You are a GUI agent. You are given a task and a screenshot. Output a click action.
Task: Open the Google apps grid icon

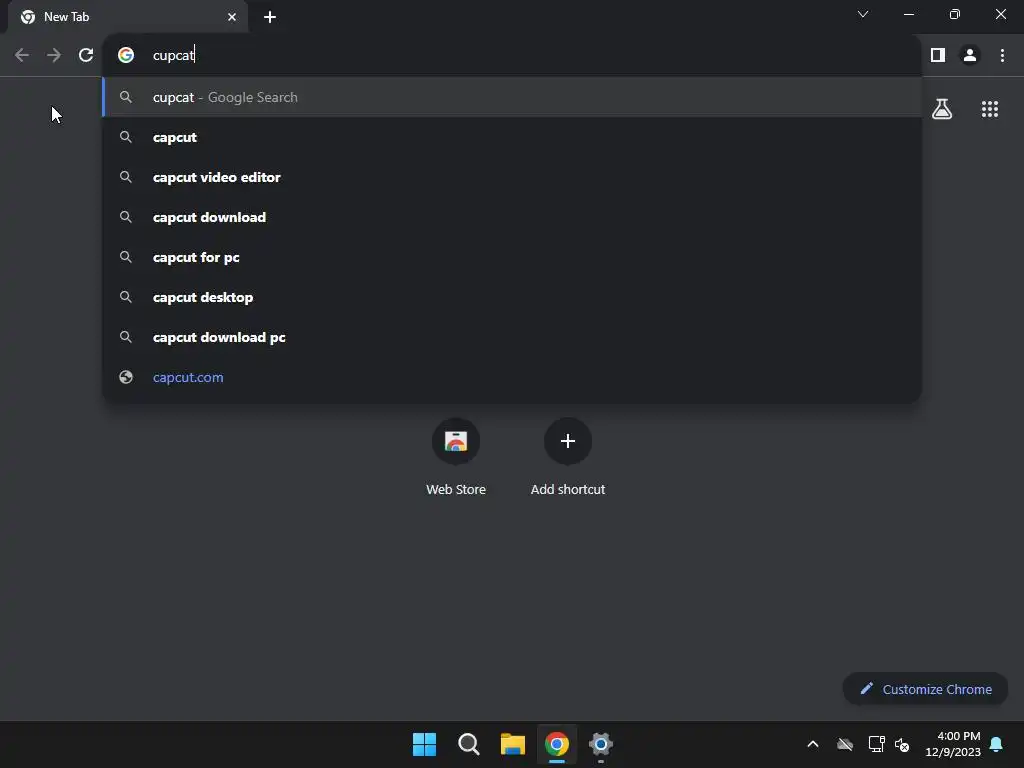click(990, 109)
